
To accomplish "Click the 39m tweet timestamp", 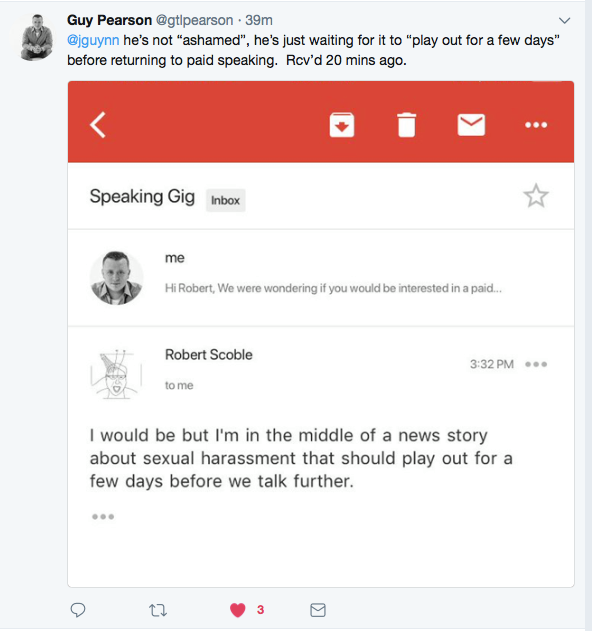I will (x=259, y=20).
